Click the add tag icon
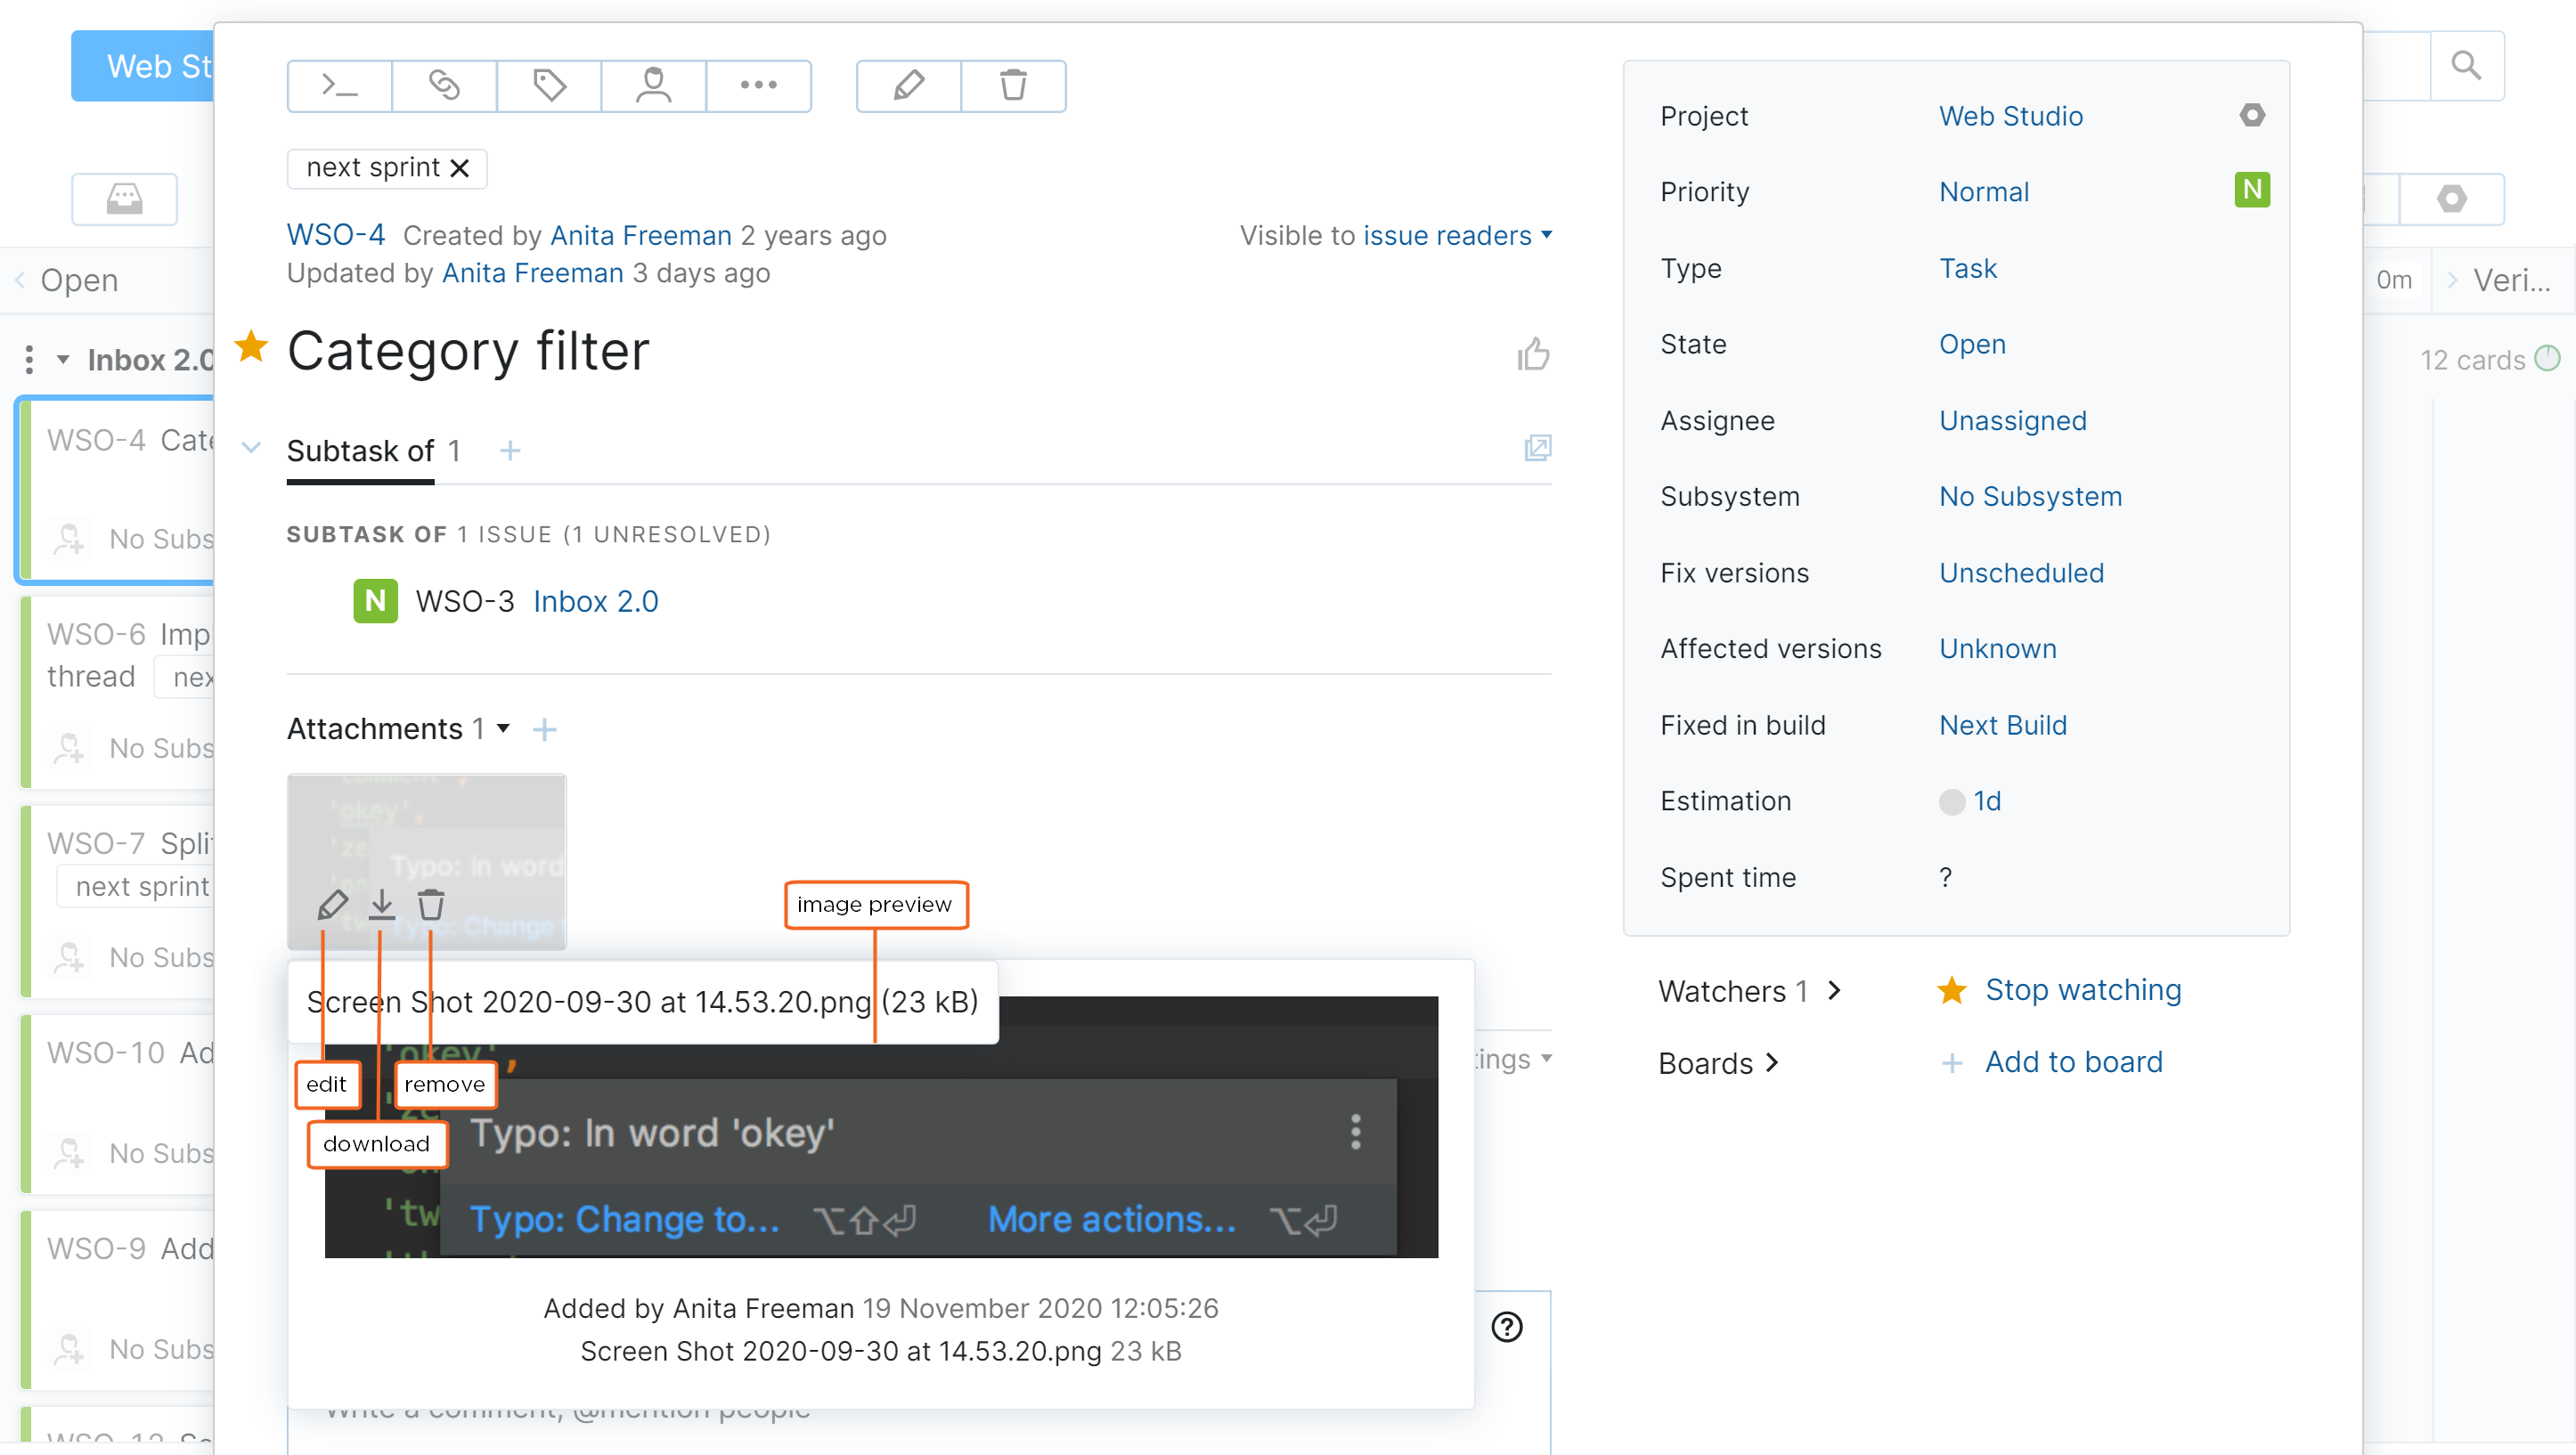This screenshot has width=2576, height=1455. (x=549, y=86)
